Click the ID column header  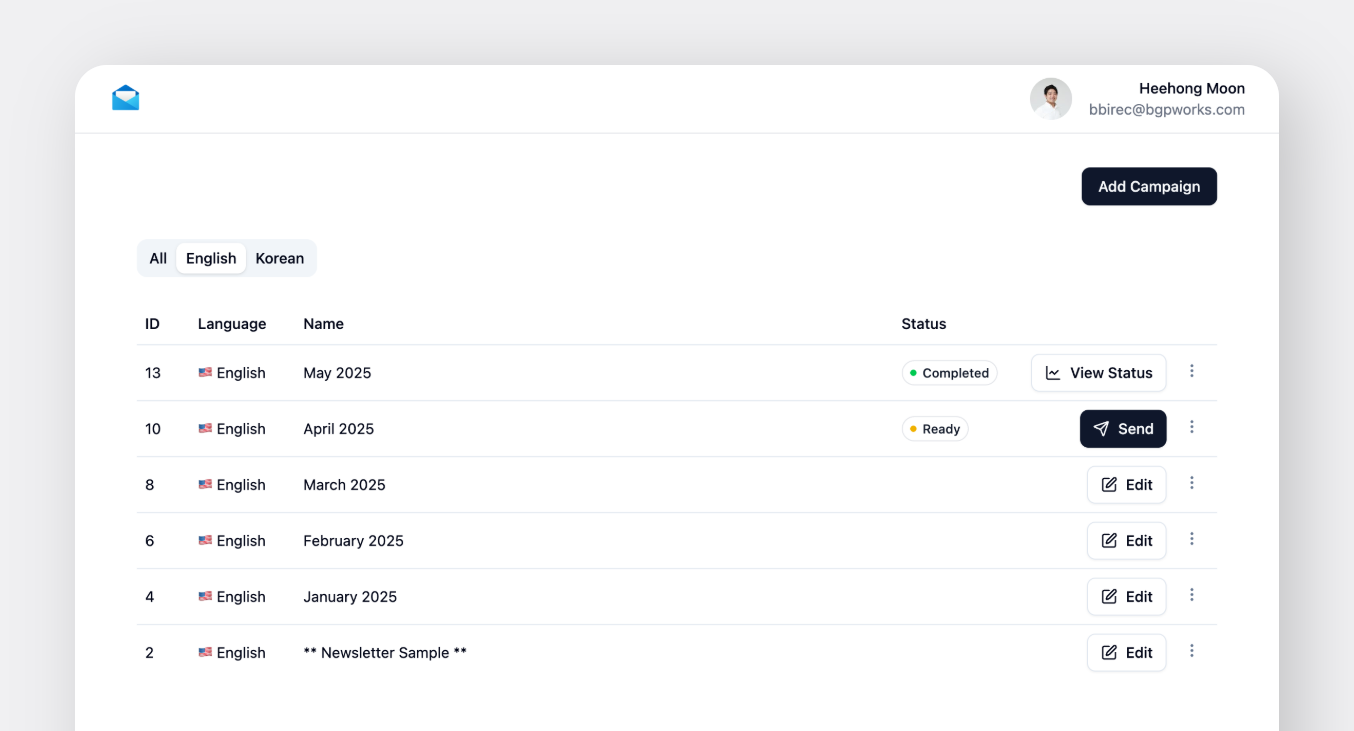[152, 324]
